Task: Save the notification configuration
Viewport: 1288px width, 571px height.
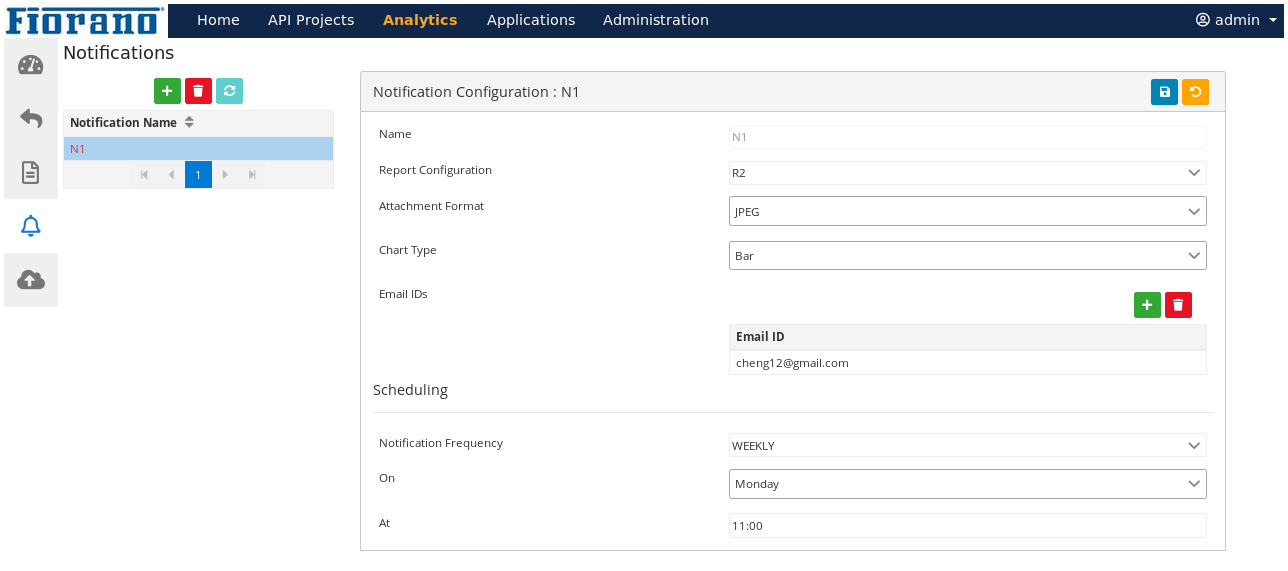Action: (1164, 92)
